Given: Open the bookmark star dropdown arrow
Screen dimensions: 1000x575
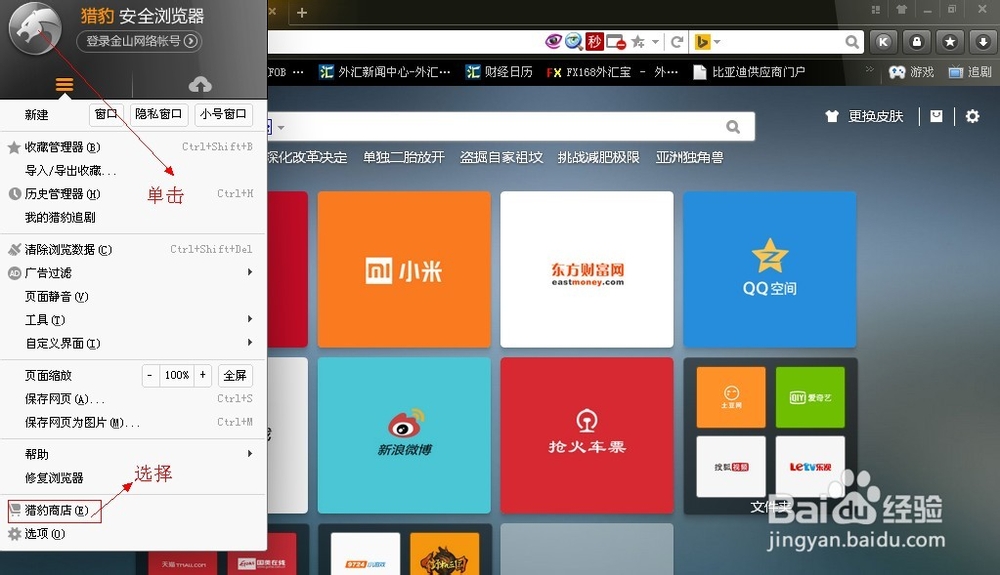Looking at the screenshot, I should point(655,42).
